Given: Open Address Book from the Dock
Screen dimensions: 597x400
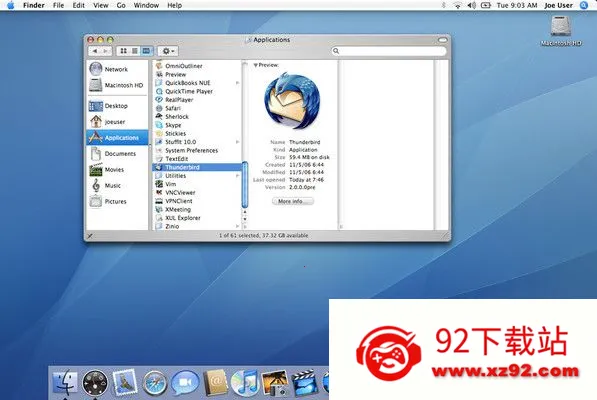Looking at the screenshot, I should [215, 383].
